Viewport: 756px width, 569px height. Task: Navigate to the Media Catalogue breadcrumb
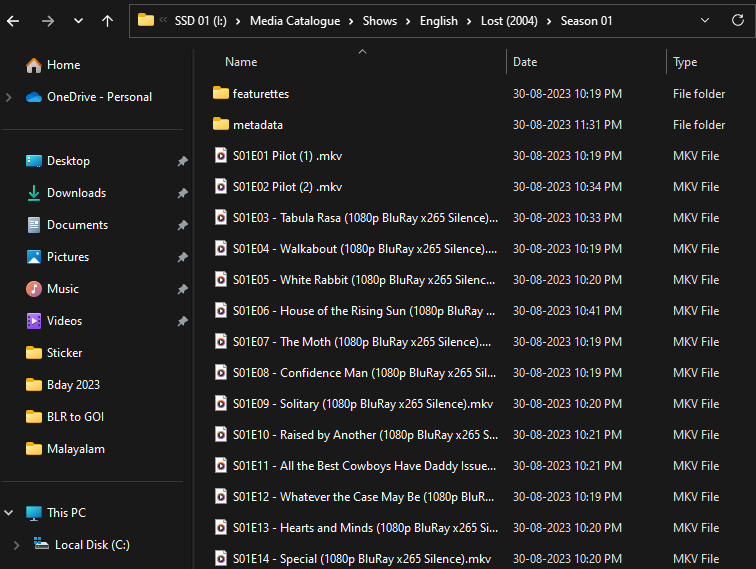[x=297, y=20]
